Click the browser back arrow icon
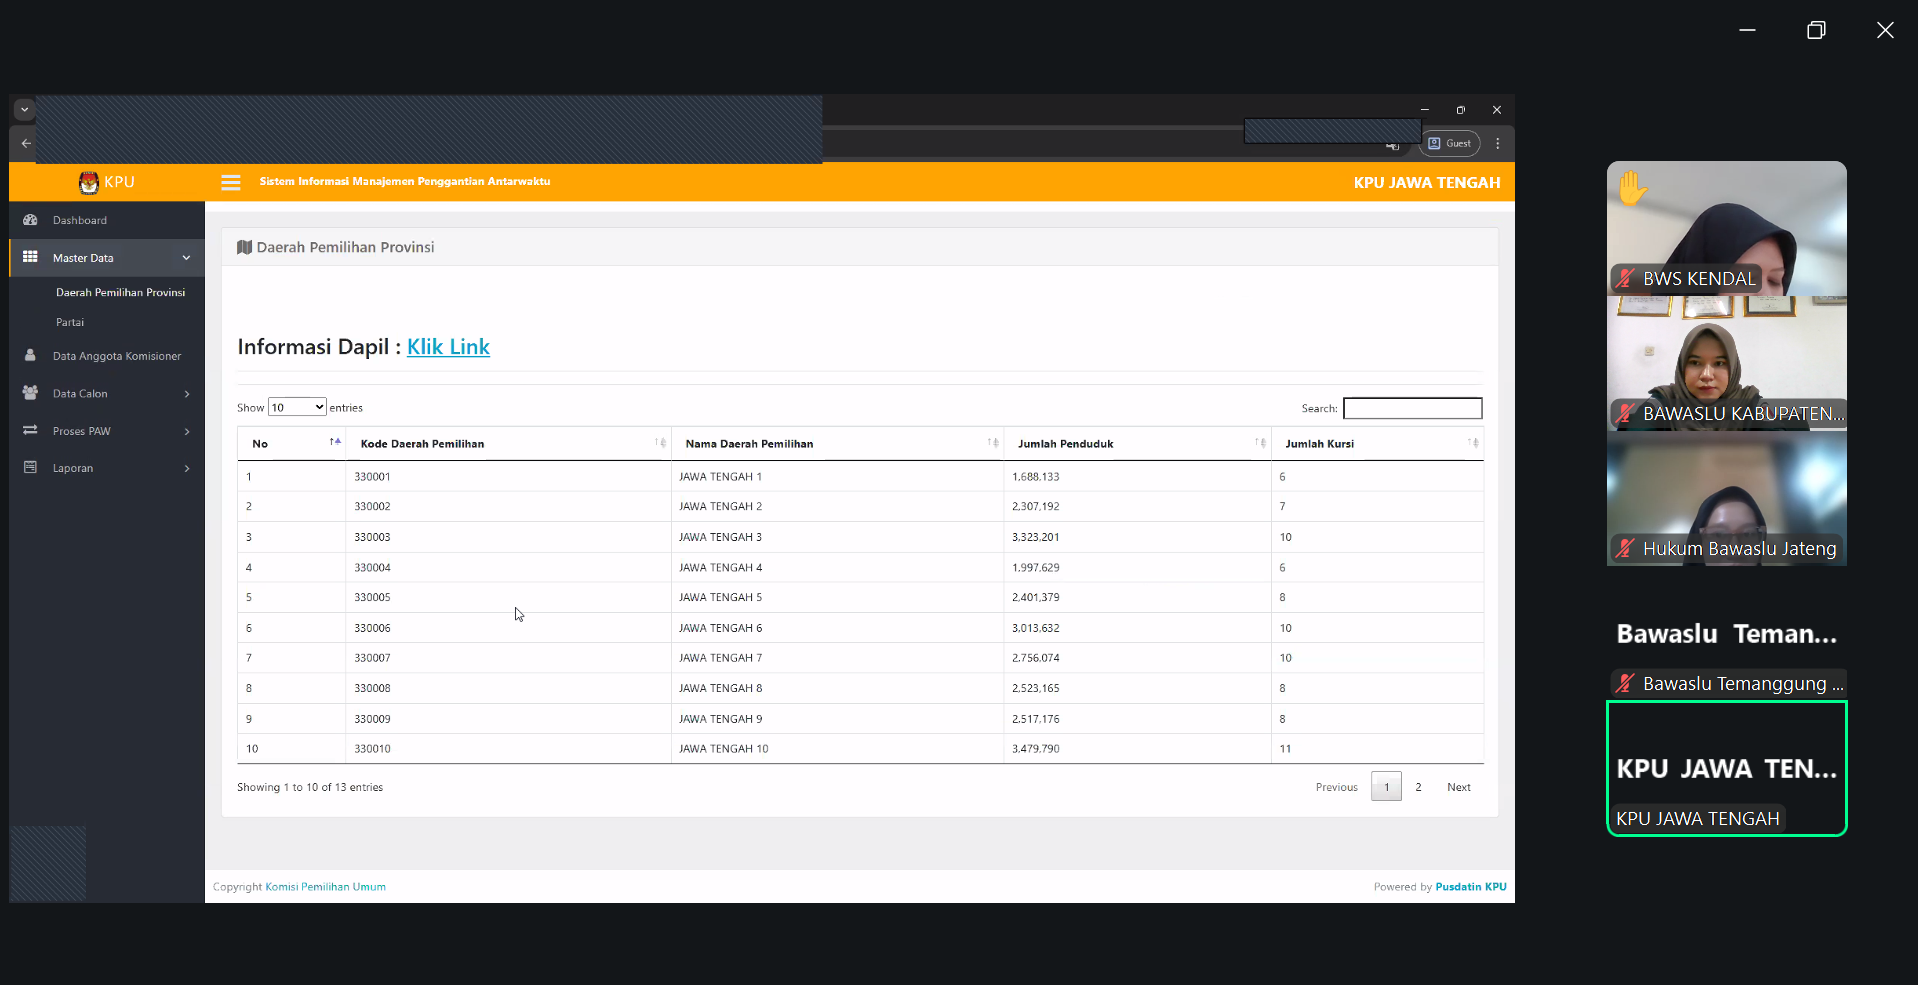1918x985 pixels. (26, 143)
